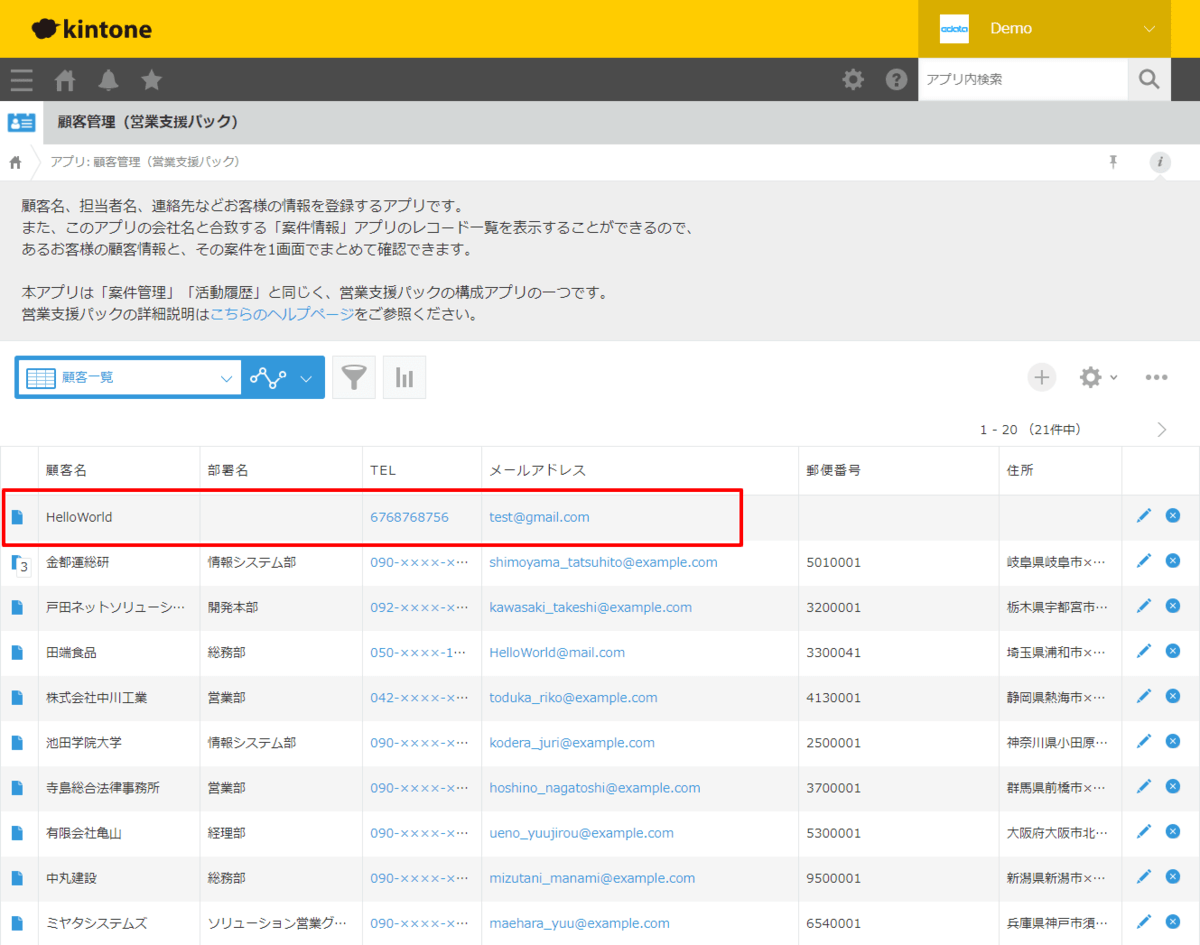
Task: Delete the 池田学院大学 record
Action: click(x=1173, y=741)
